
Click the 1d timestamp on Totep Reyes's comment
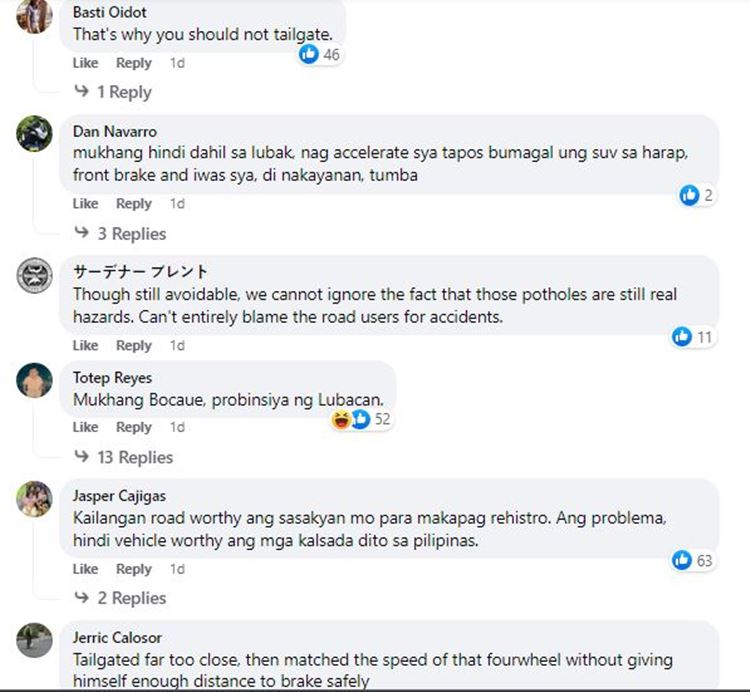(177, 427)
